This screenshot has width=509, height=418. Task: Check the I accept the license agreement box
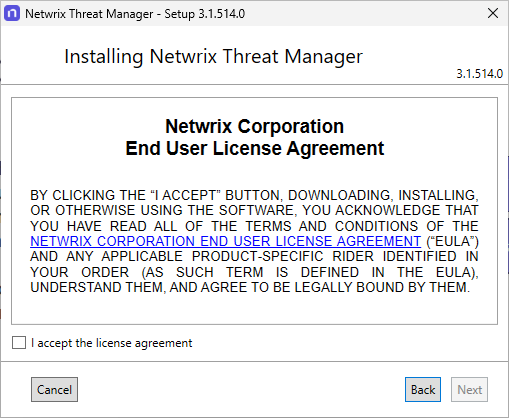pyautogui.click(x=19, y=343)
